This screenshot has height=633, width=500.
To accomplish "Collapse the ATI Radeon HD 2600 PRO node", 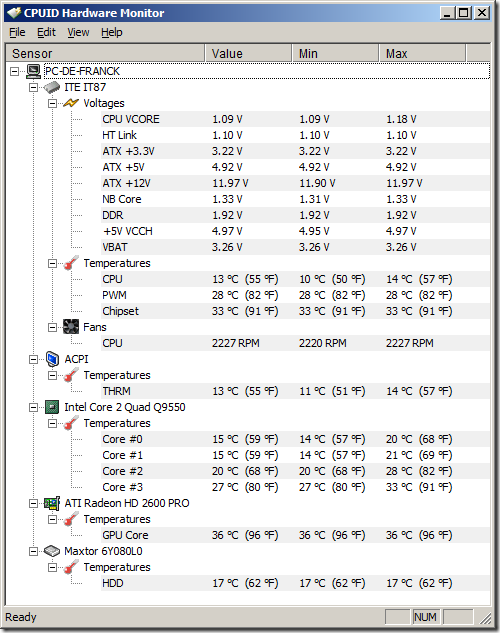I will point(33,503).
